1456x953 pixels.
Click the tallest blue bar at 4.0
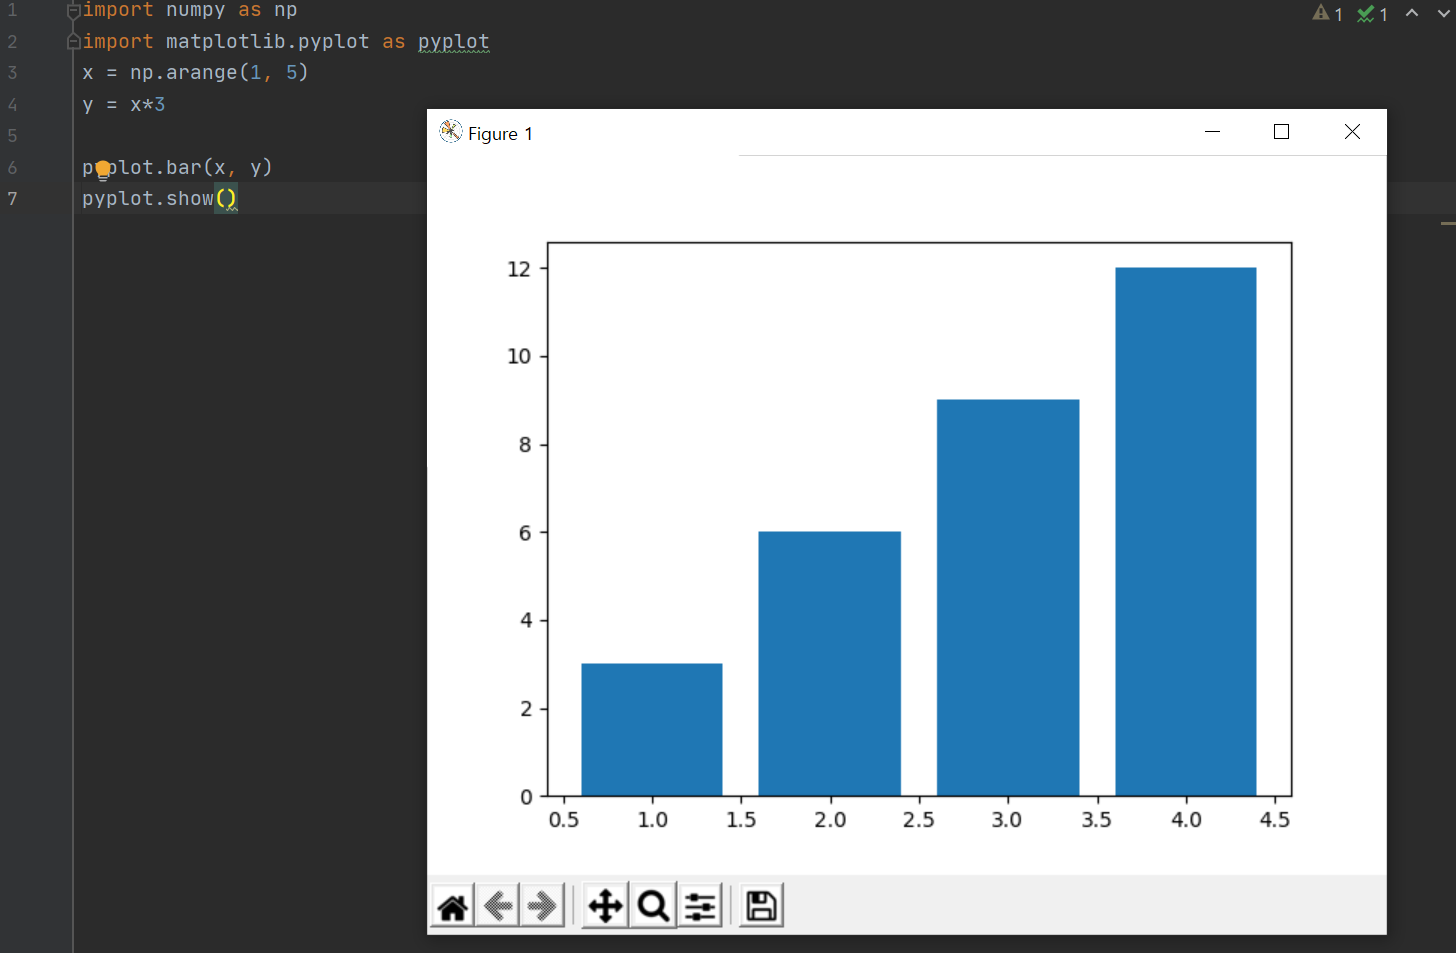1185,530
